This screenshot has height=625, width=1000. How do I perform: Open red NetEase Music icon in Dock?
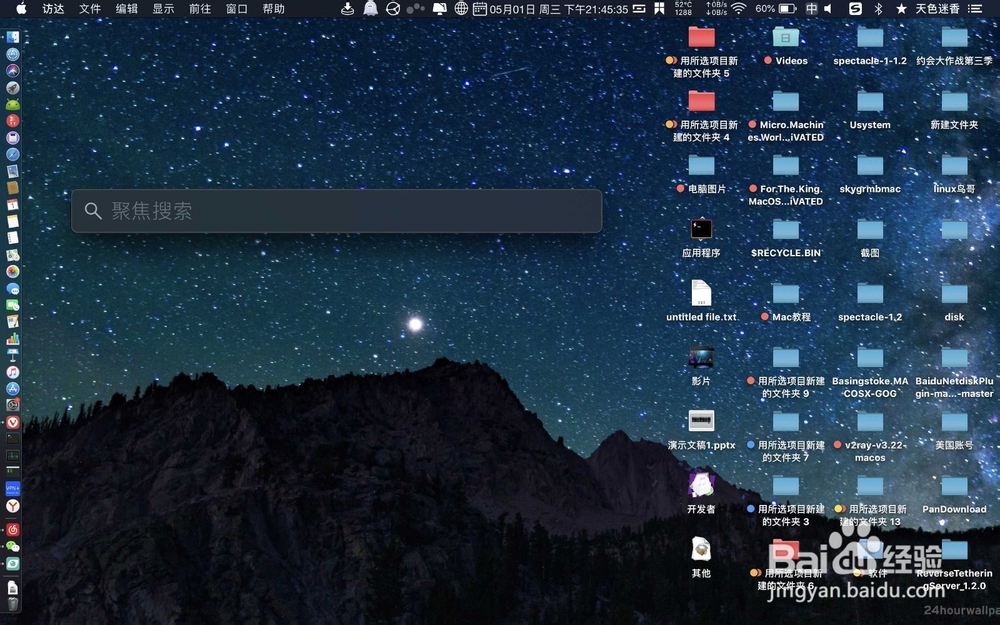click(13, 529)
